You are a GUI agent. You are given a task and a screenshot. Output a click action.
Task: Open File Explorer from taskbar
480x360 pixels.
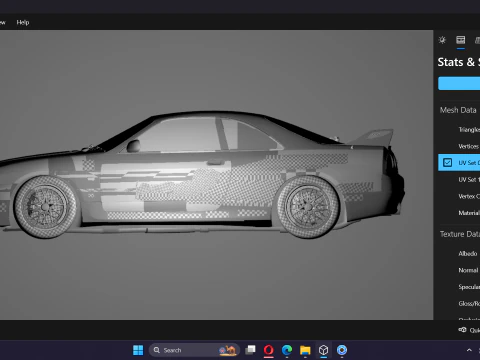click(305, 350)
